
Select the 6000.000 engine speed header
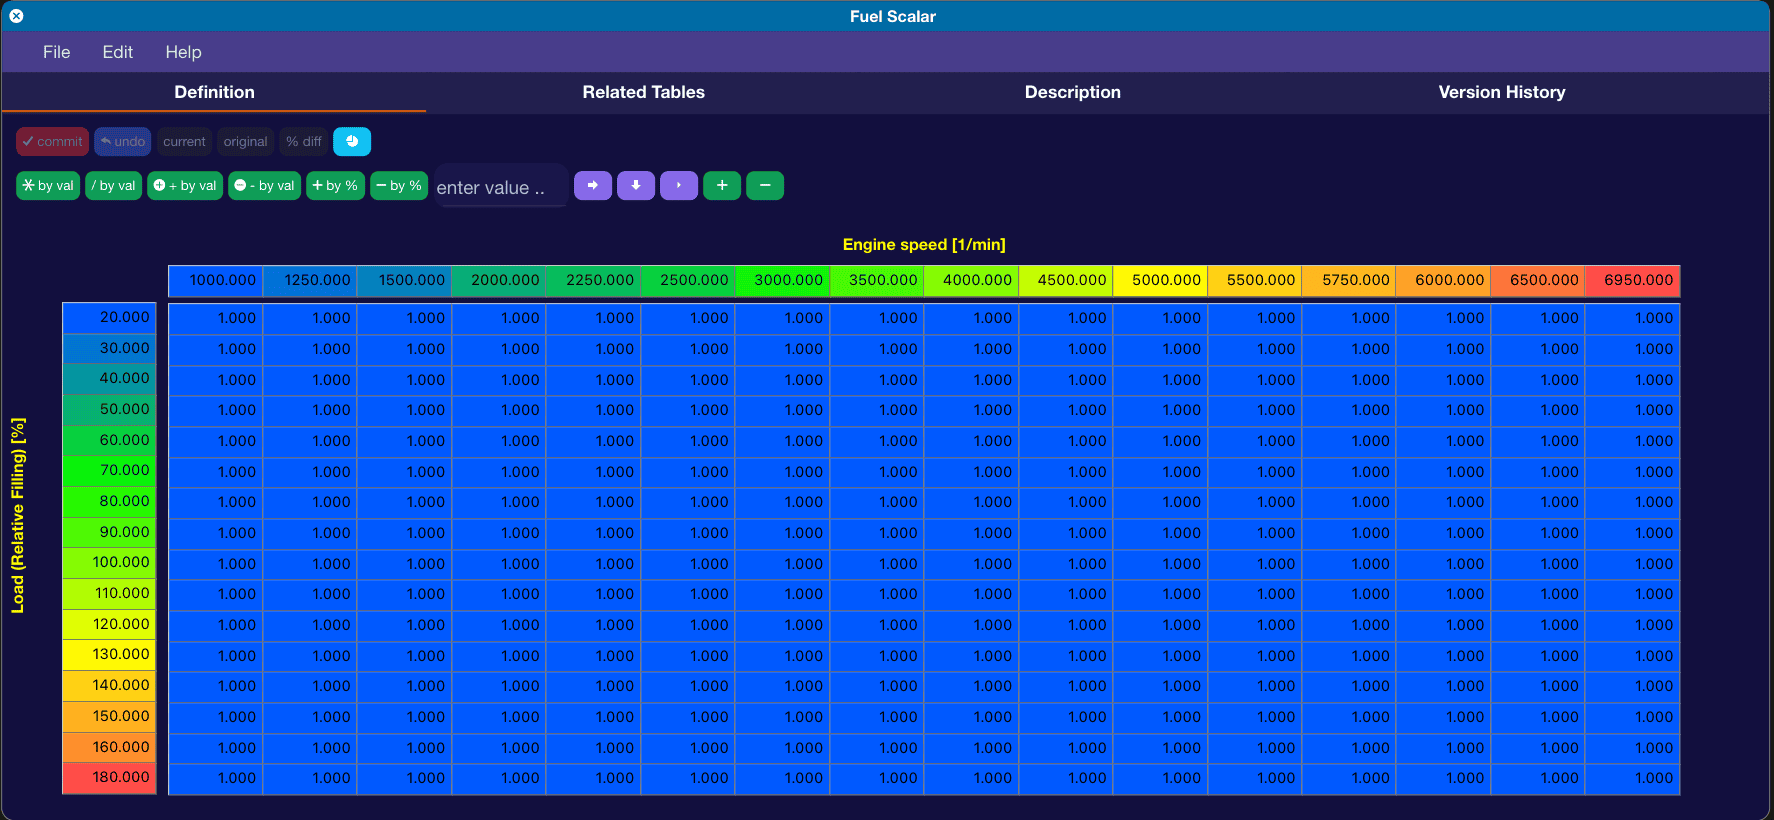pos(1443,280)
